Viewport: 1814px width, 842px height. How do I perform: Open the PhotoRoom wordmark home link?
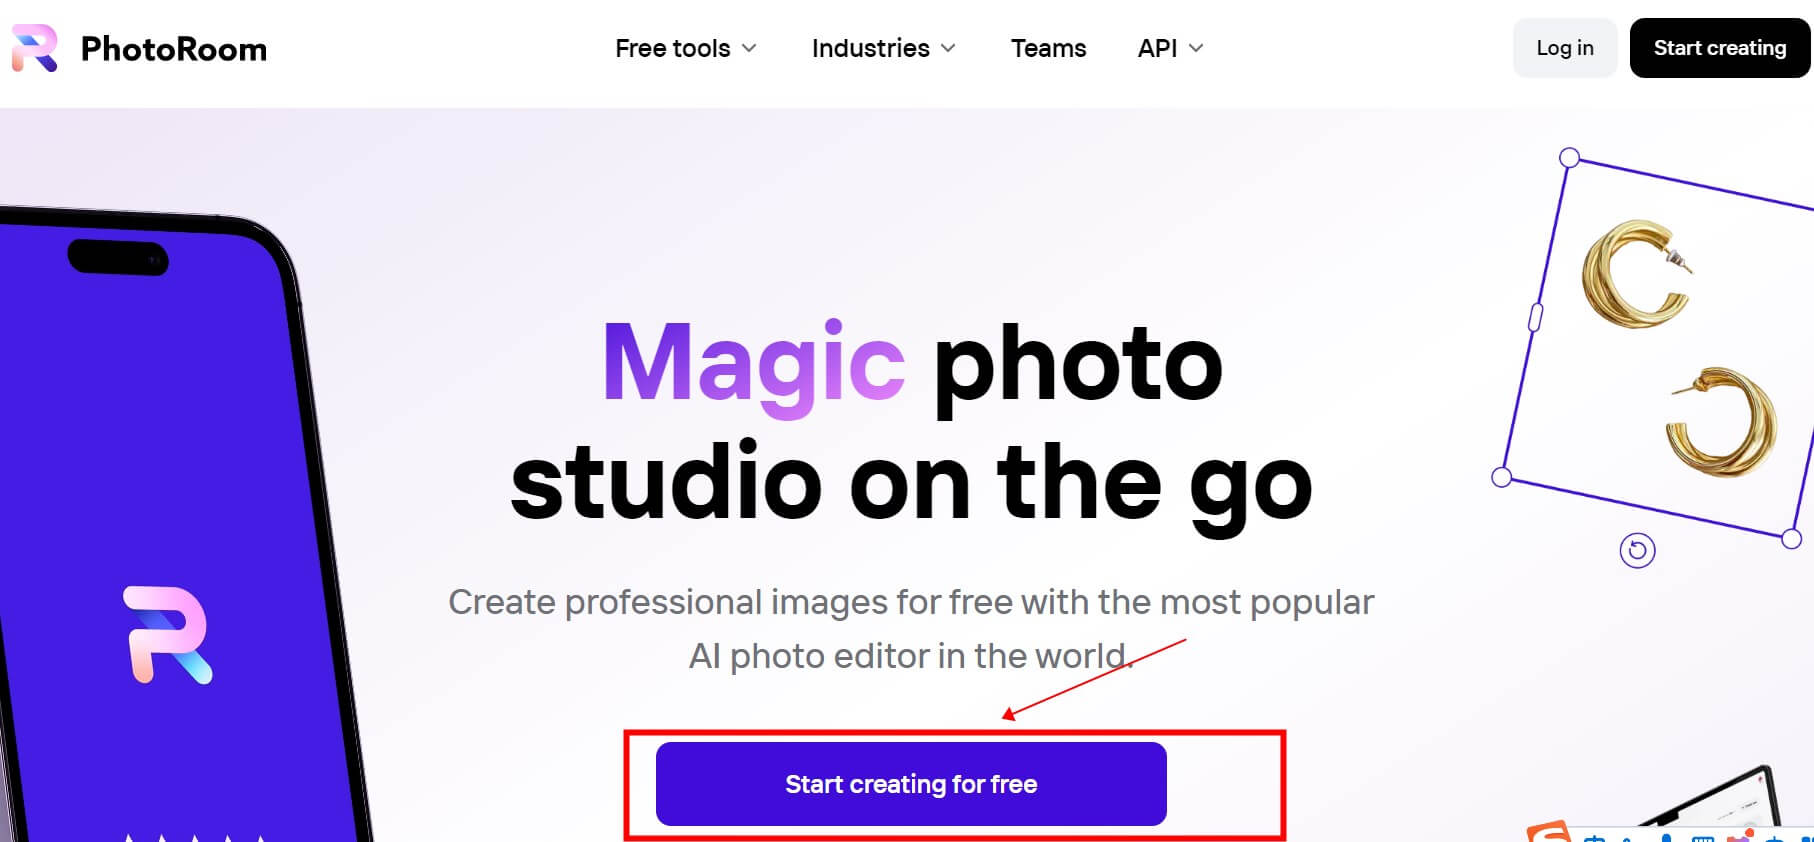pos(174,49)
